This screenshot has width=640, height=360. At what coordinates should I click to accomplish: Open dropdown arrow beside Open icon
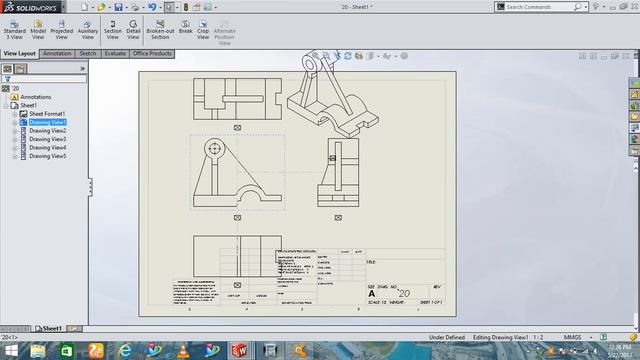click(109, 7)
